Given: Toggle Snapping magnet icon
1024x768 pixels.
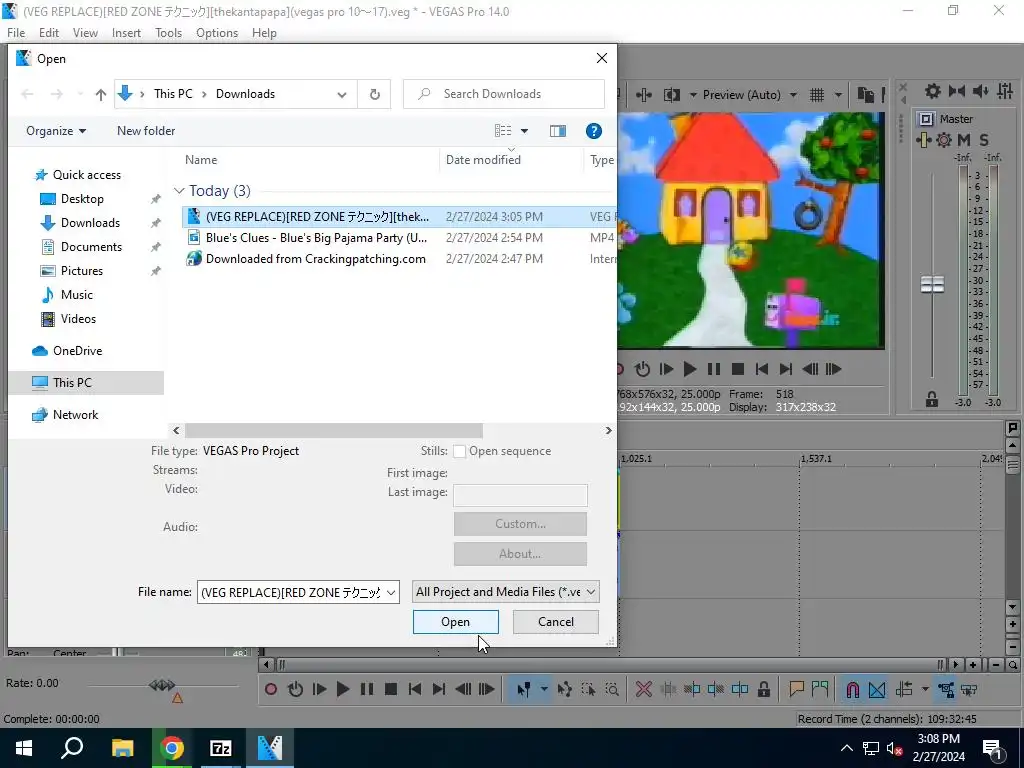Looking at the screenshot, I should 852,689.
